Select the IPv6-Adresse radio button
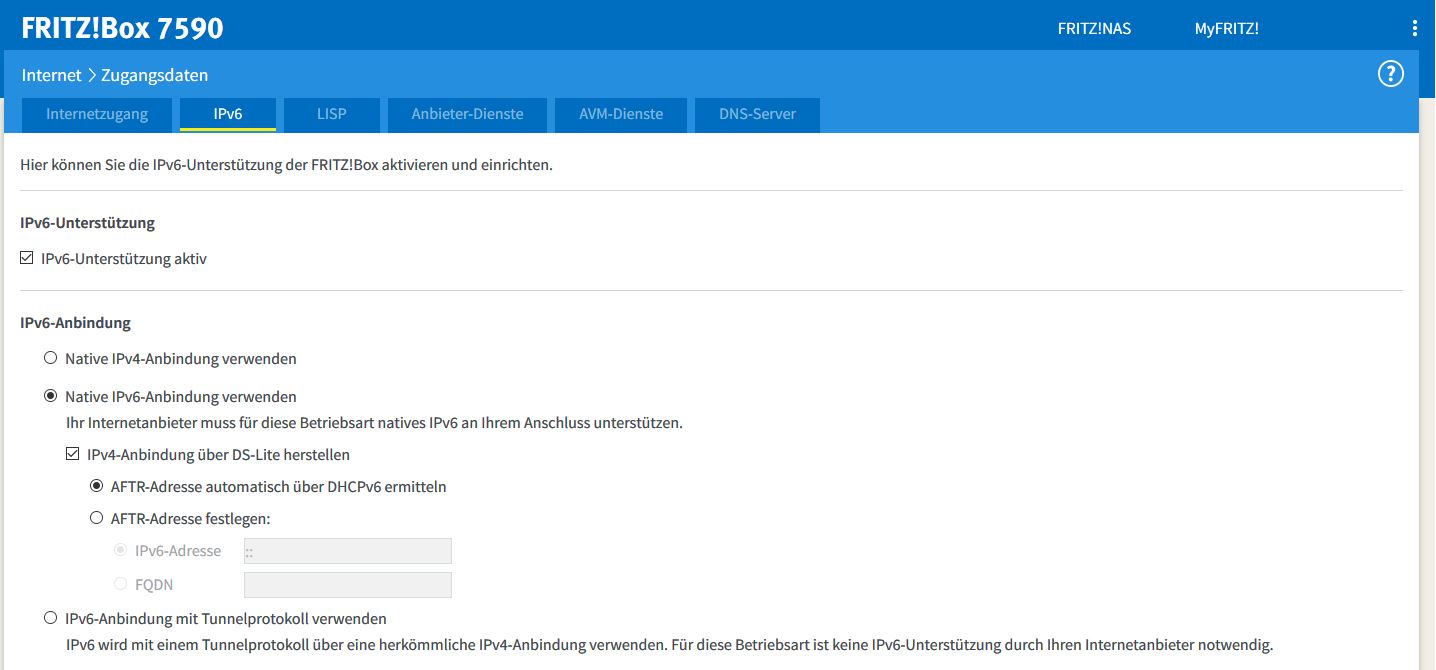The height and width of the screenshot is (670, 1436). tap(121, 550)
